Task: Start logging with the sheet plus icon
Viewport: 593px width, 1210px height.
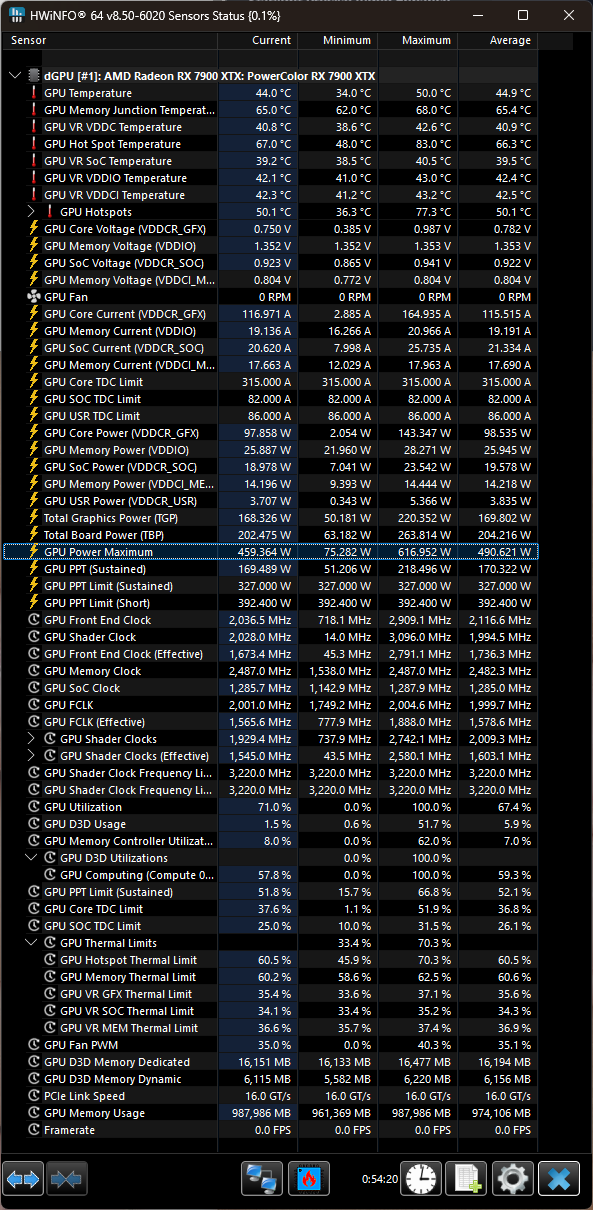Action: pos(467,1178)
